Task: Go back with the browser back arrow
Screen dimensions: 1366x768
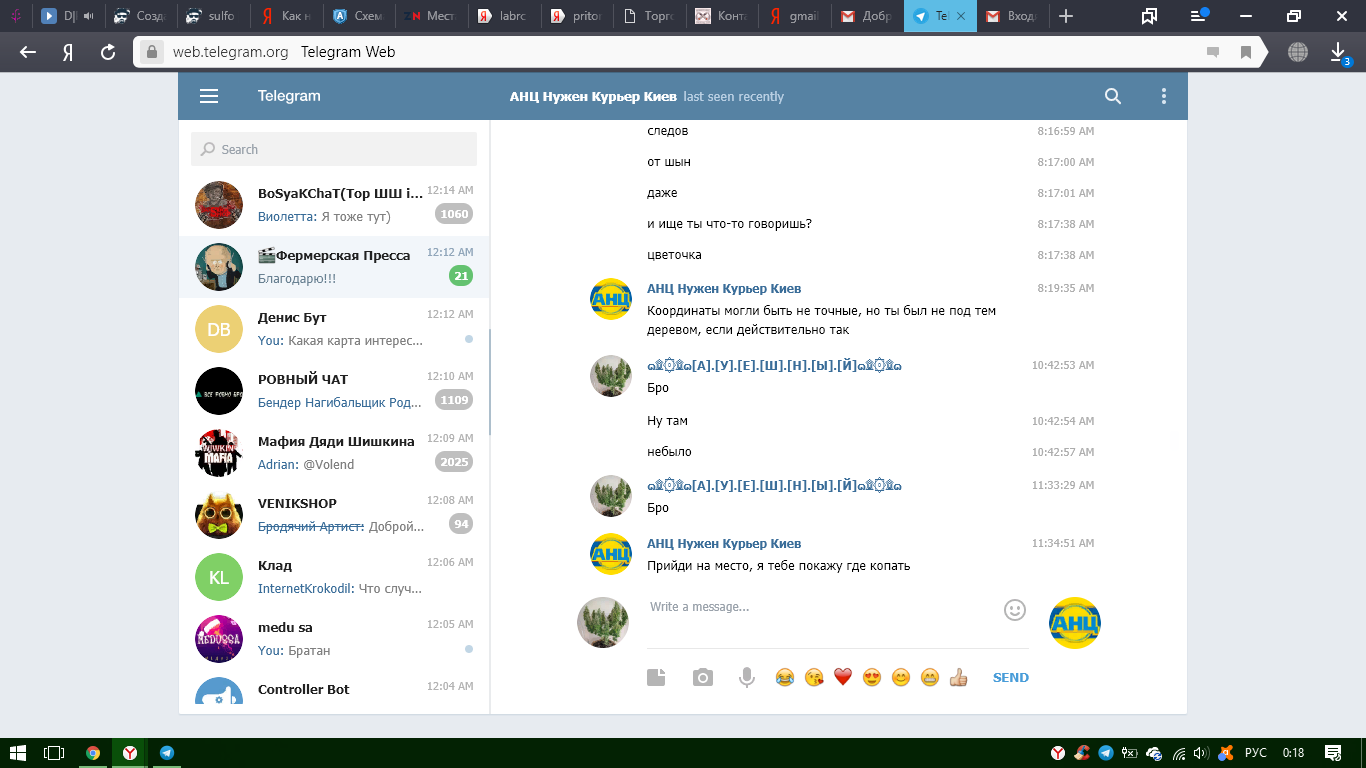Action: (28, 52)
